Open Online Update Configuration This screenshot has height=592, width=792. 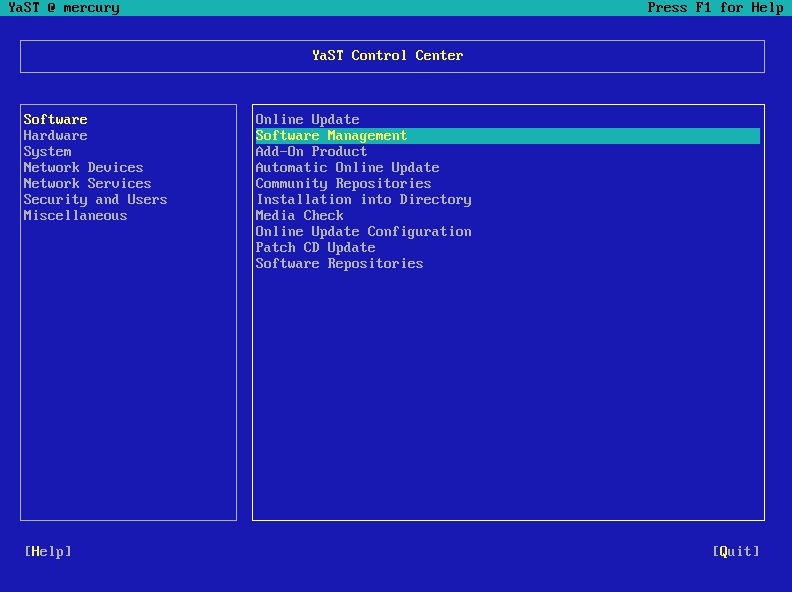[x=364, y=232]
